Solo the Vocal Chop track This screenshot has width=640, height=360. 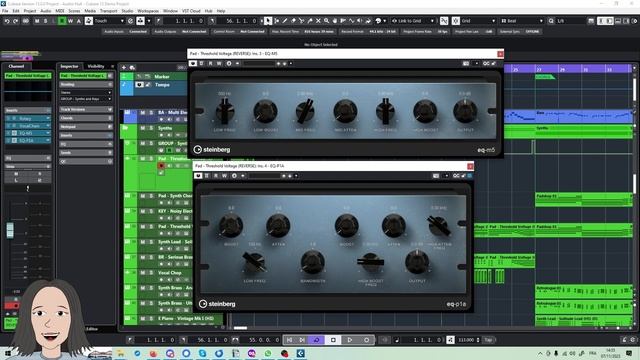pyautogui.click(x=151, y=273)
